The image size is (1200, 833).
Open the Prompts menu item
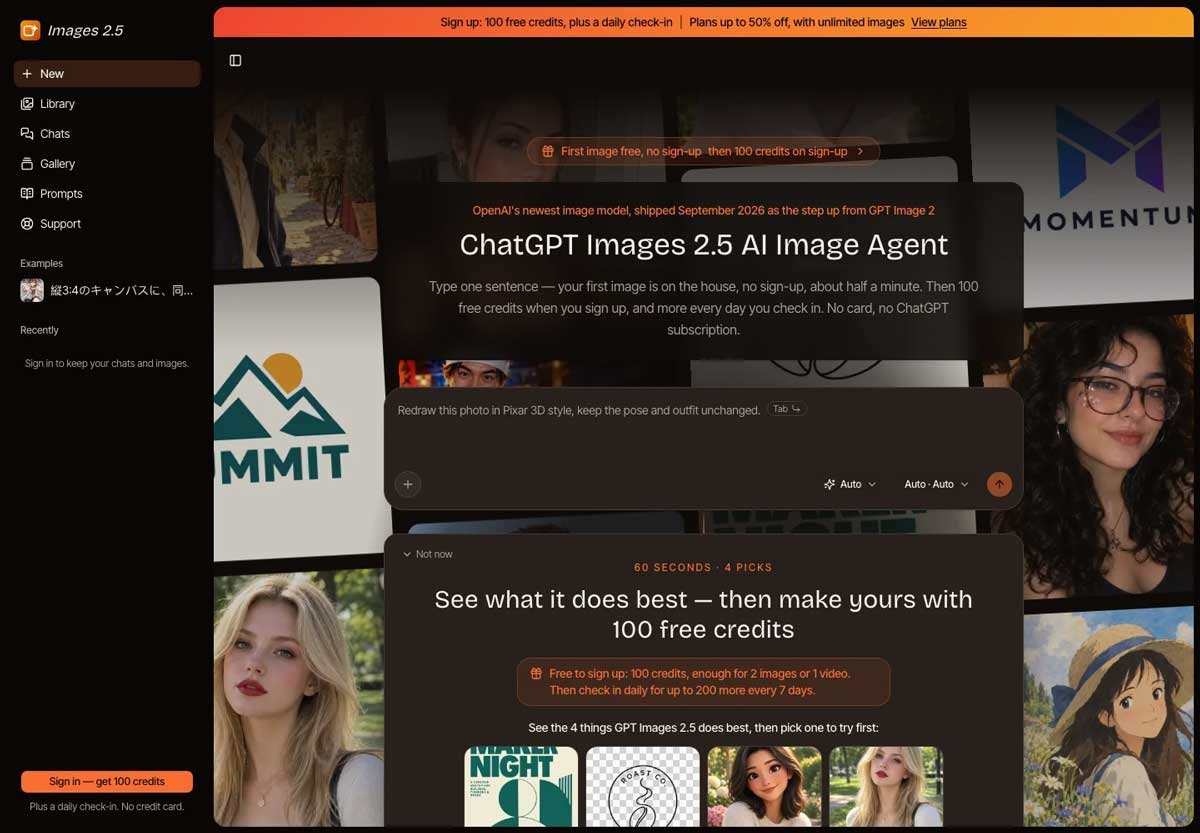tap(107, 194)
